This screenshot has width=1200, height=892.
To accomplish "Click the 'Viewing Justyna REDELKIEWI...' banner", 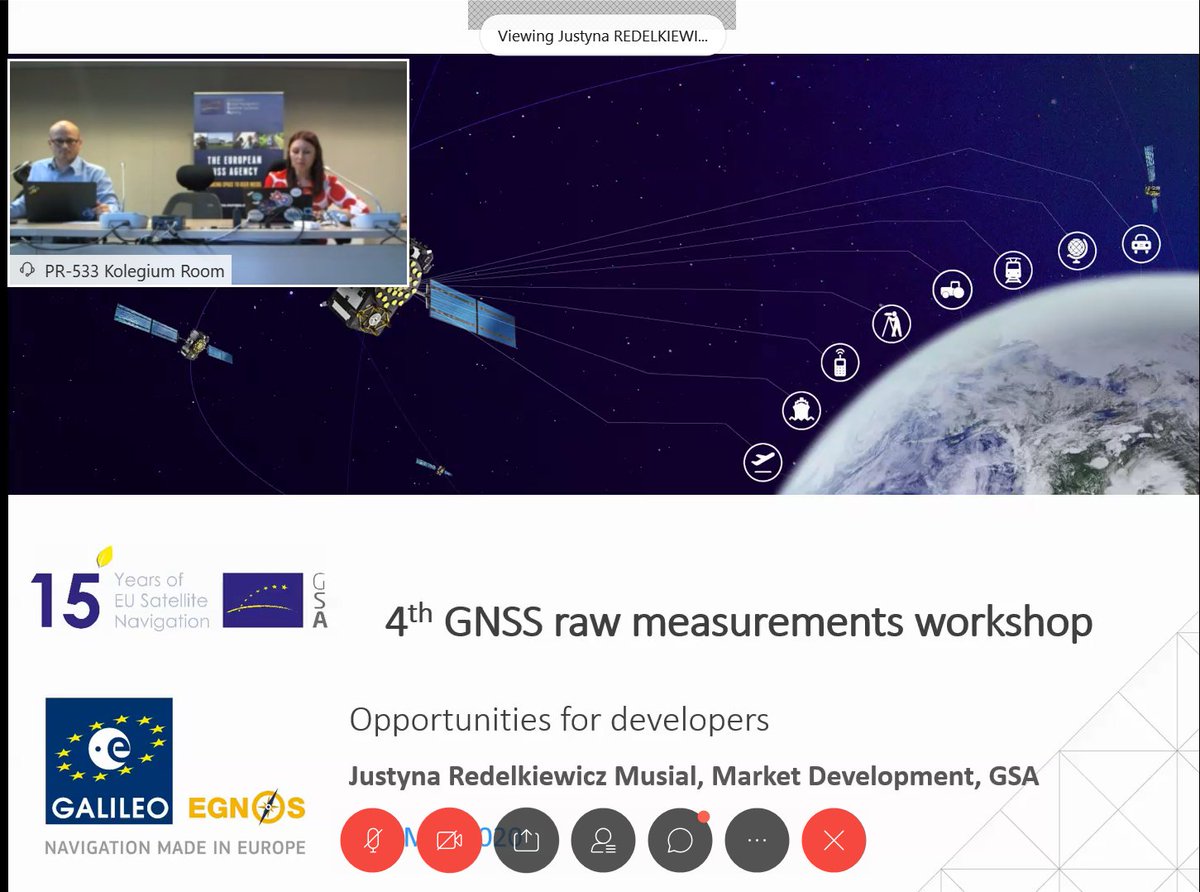I will [603, 36].
